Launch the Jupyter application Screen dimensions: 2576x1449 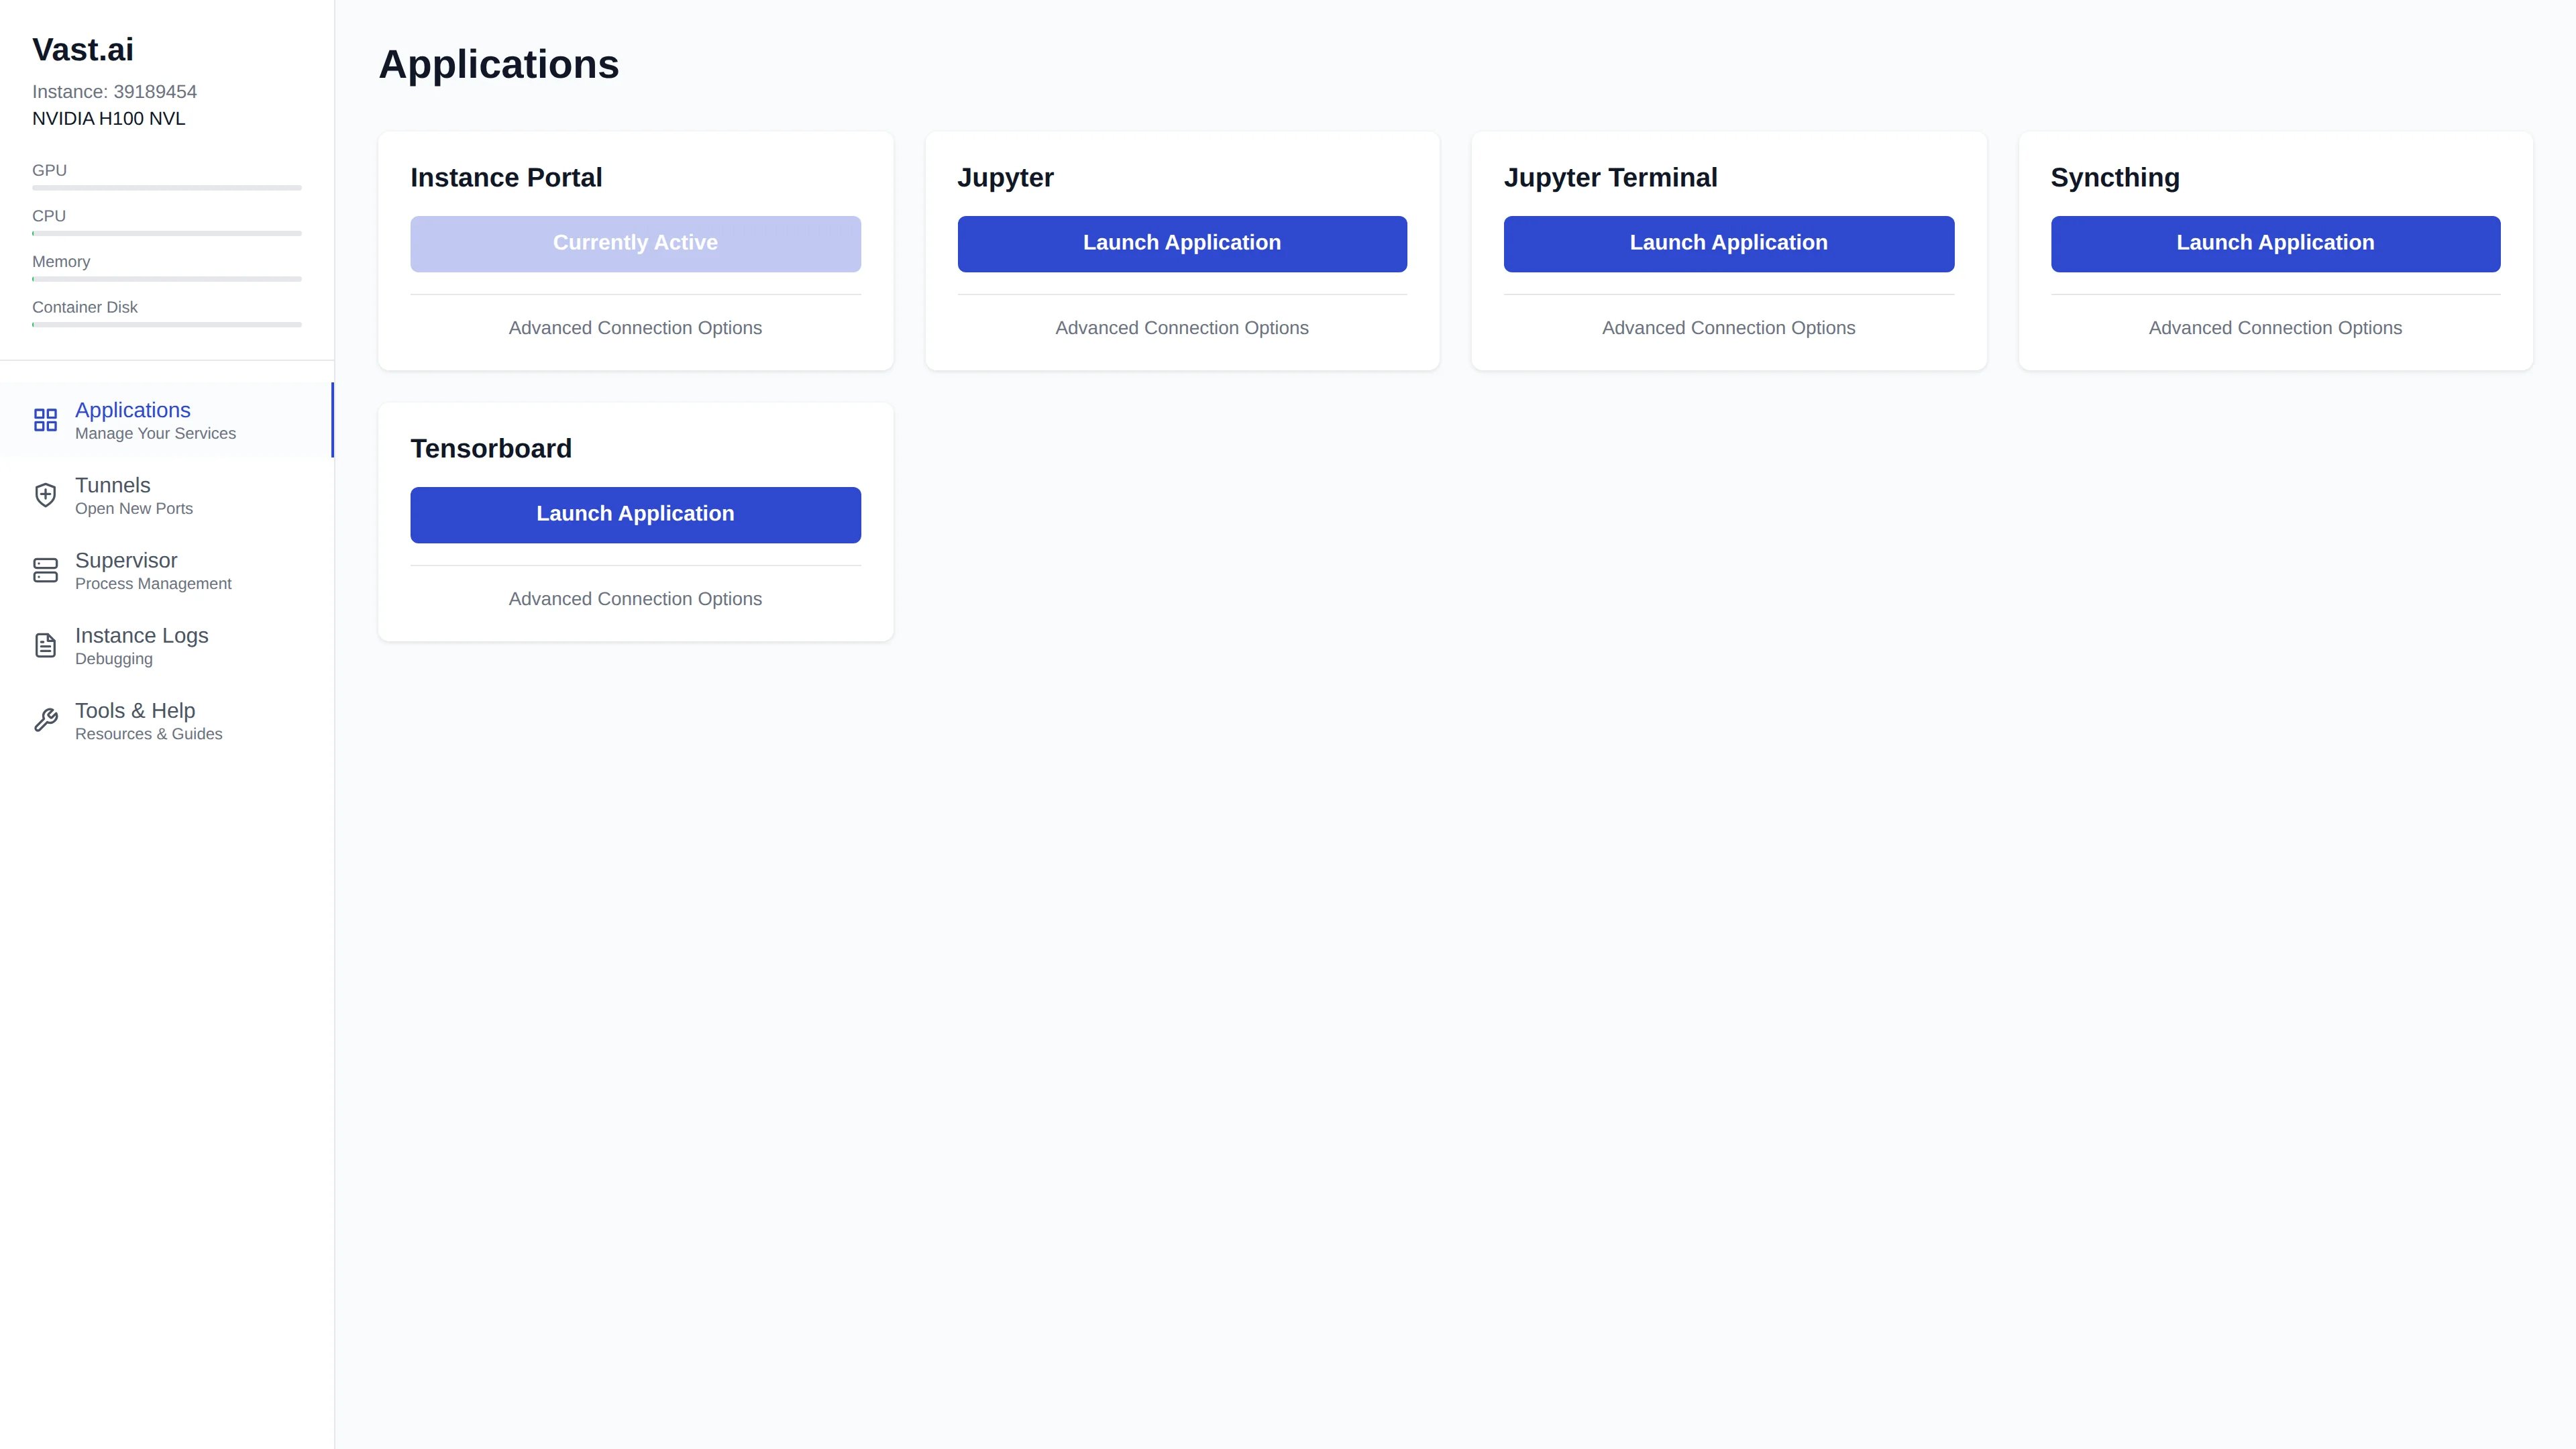pyautogui.click(x=1182, y=244)
